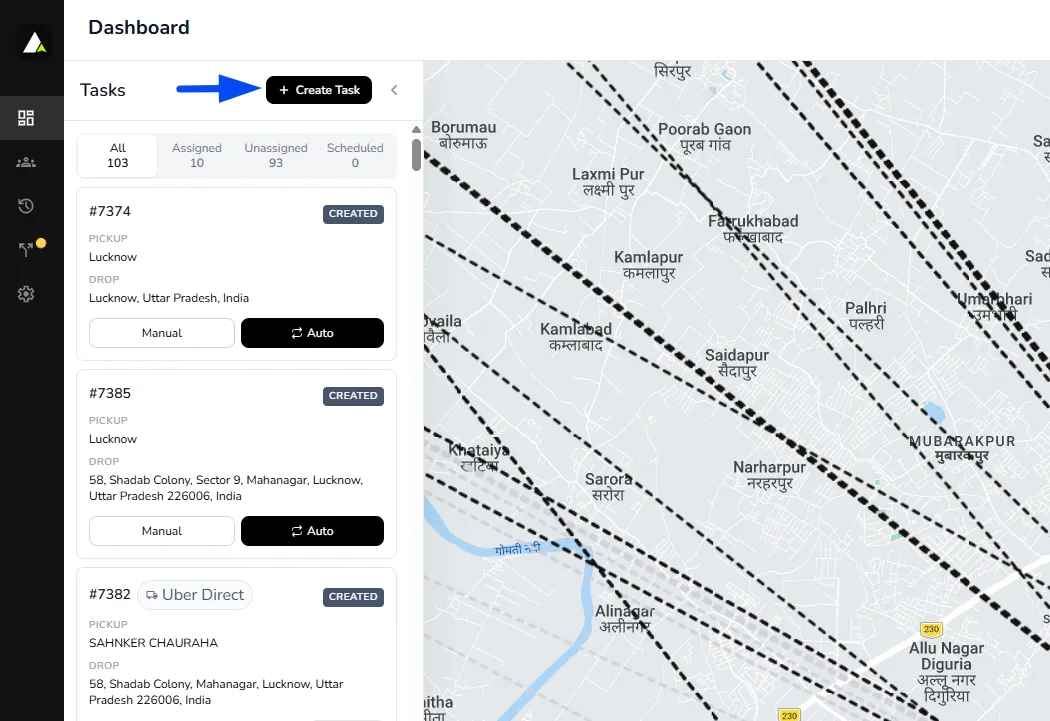Screen dimensions: 1050x721
Task: Open task #7382 by its ID
Action: tap(110, 594)
